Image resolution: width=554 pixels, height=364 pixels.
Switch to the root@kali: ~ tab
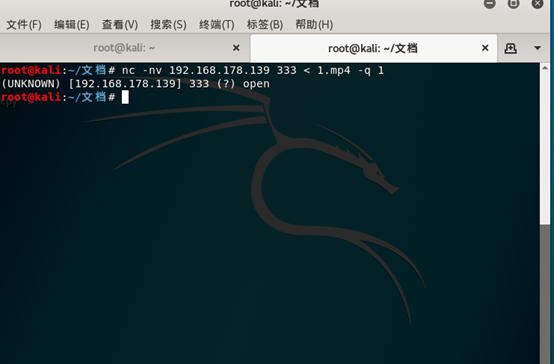tap(124, 48)
